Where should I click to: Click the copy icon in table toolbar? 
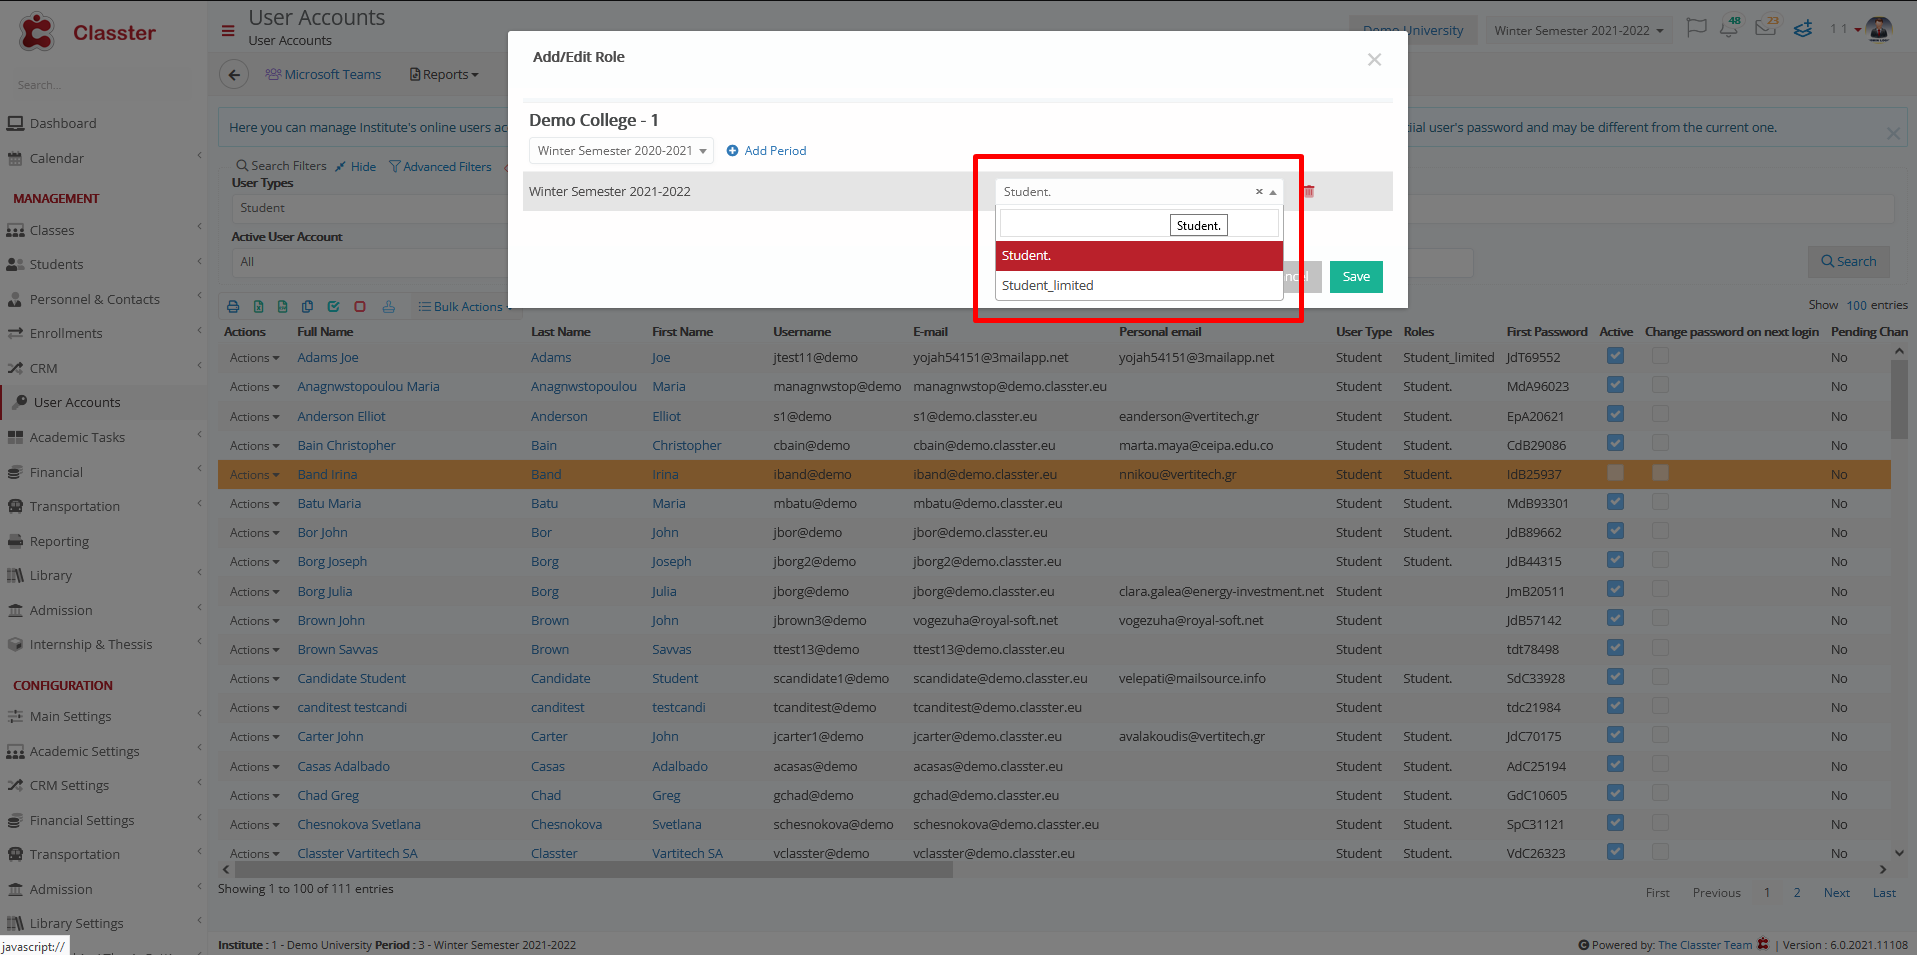click(x=307, y=307)
